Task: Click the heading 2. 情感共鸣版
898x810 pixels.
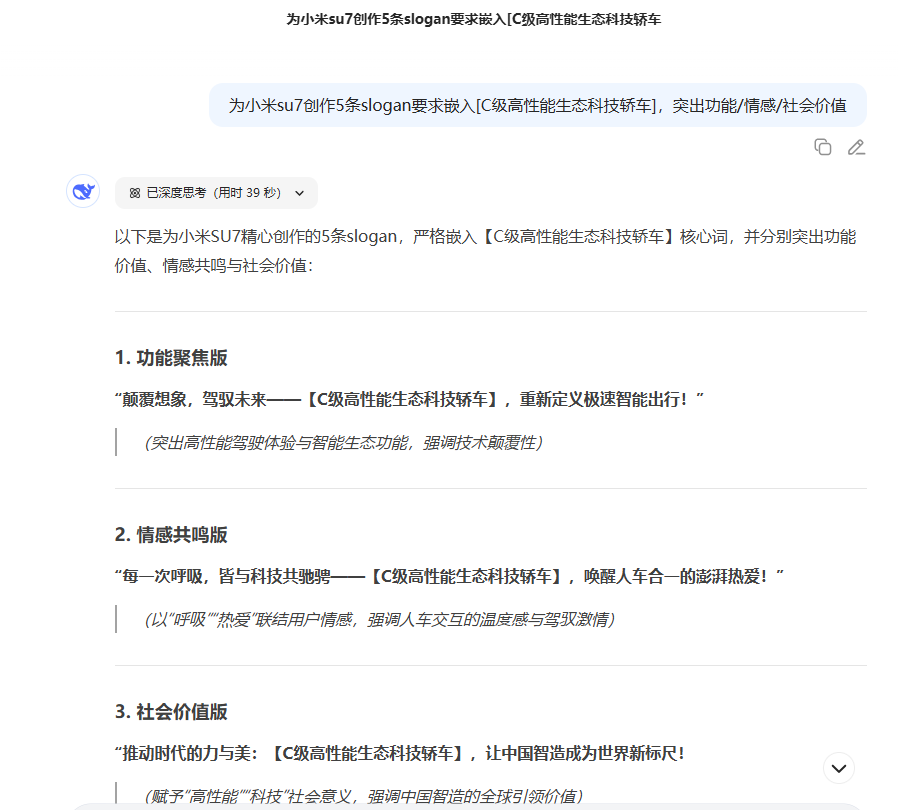Action: coord(171,535)
